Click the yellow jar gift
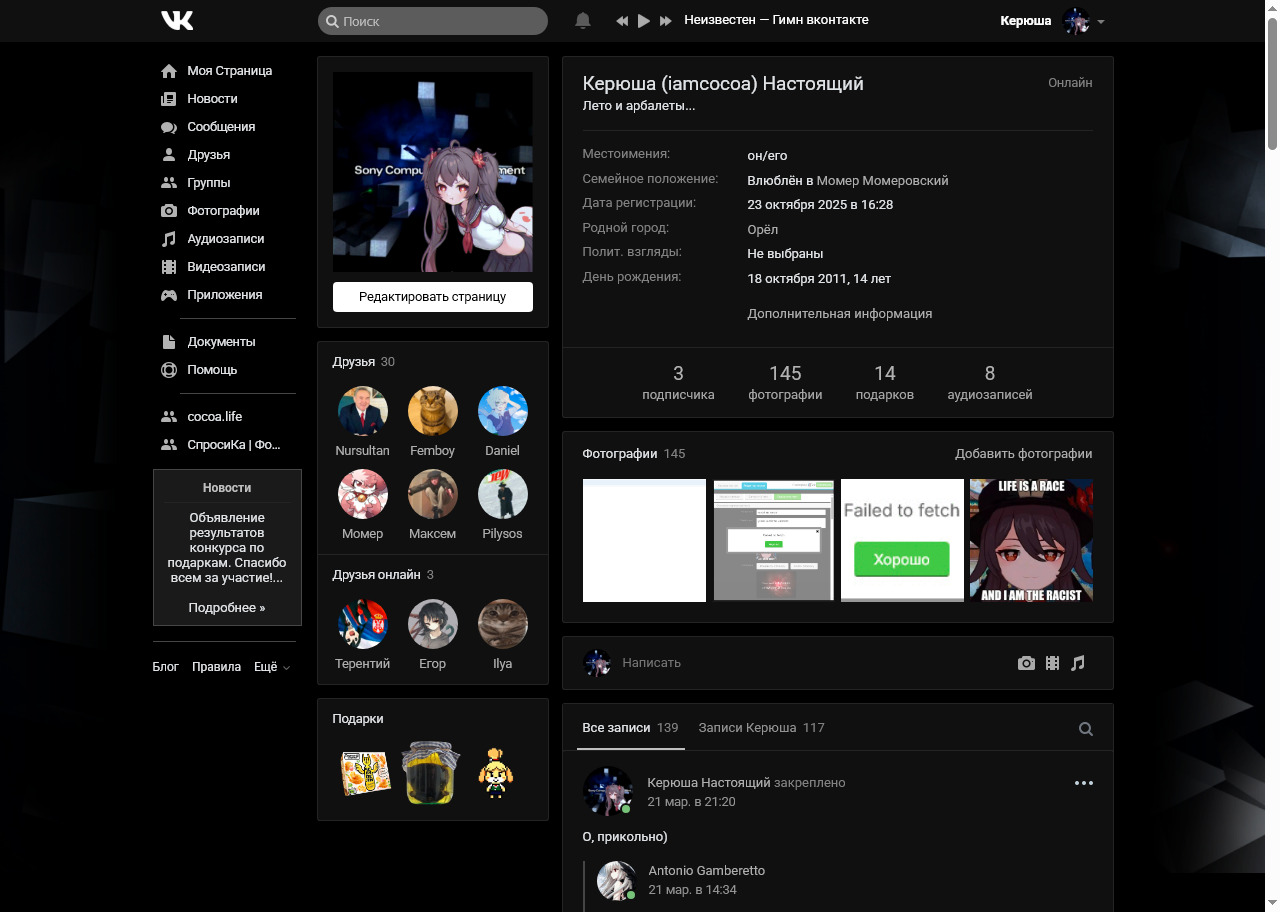Viewport: 1280px width, 912px height. [431, 773]
